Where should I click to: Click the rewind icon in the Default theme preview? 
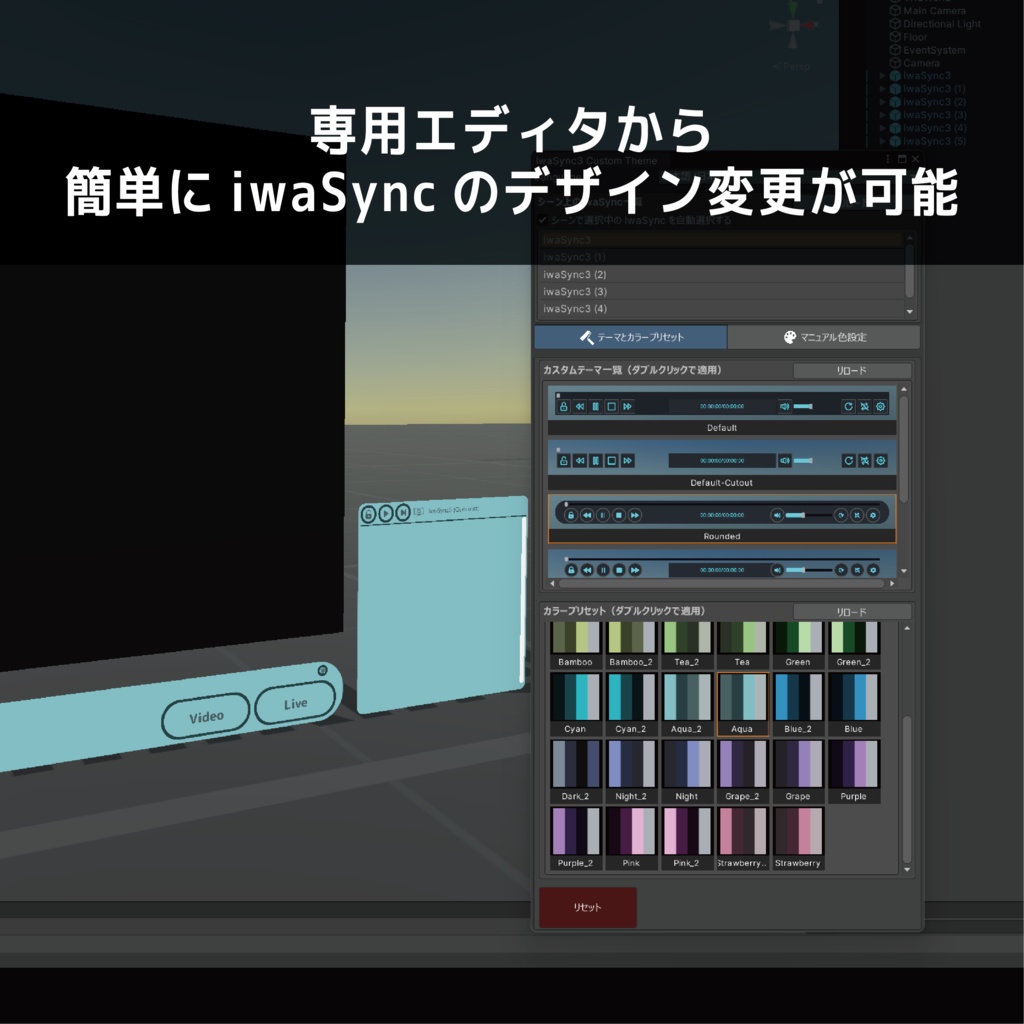point(580,406)
